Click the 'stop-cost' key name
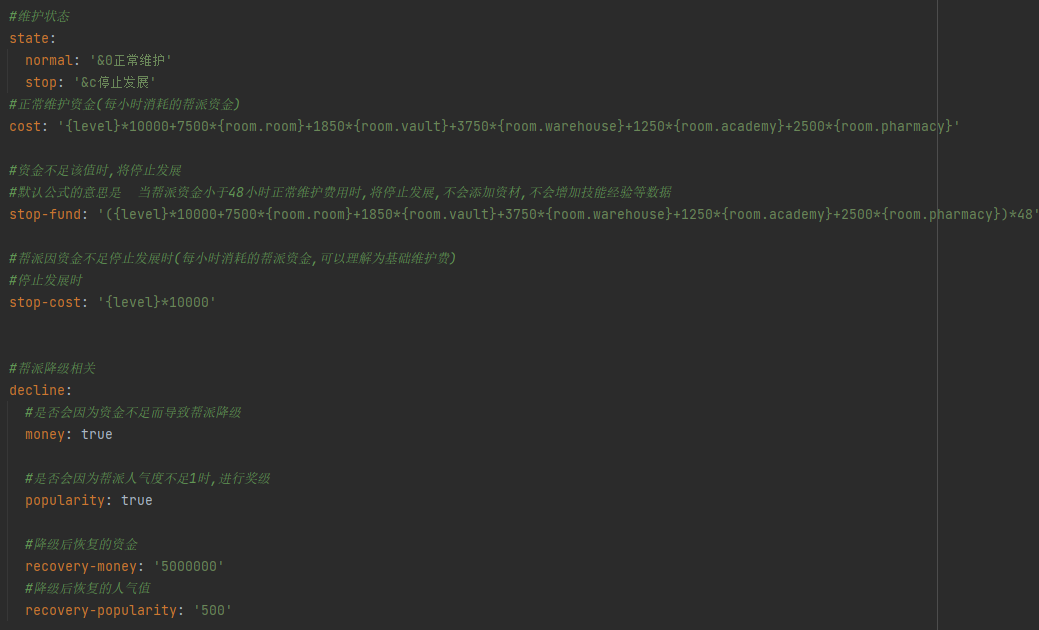 click(45, 302)
